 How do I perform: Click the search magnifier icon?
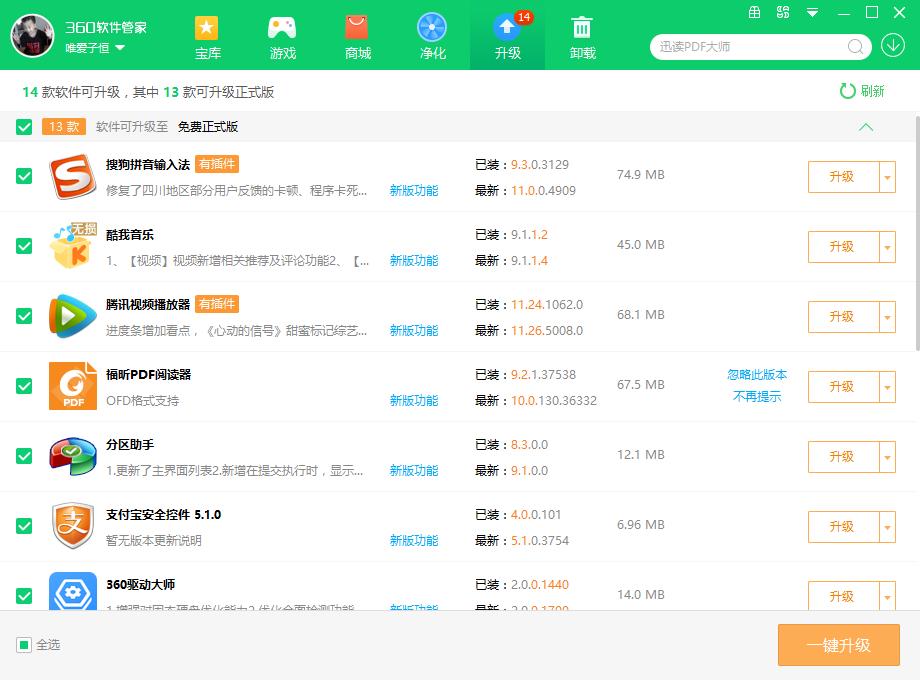(x=855, y=47)
